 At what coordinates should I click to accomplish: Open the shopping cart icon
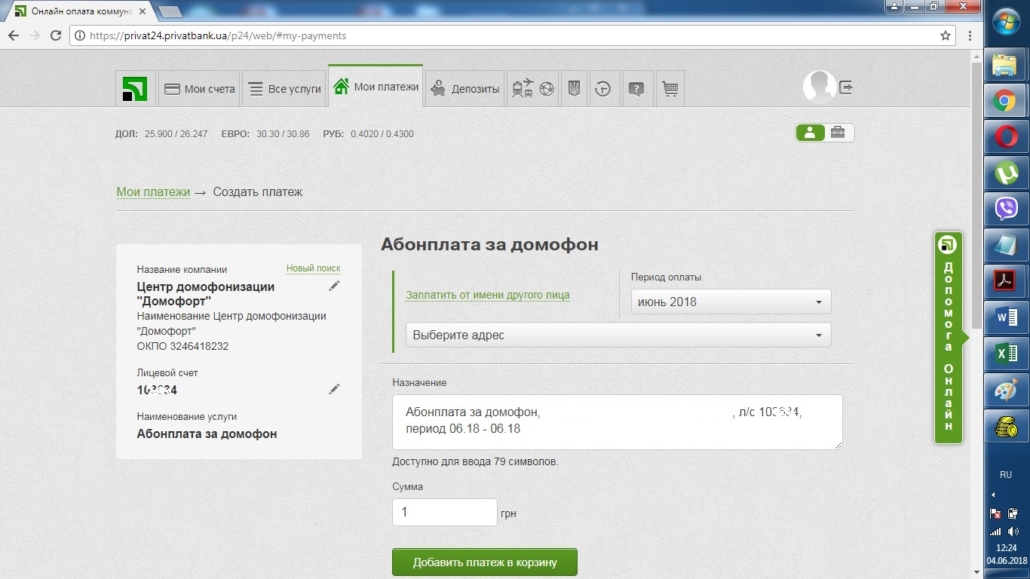[670, 88]
